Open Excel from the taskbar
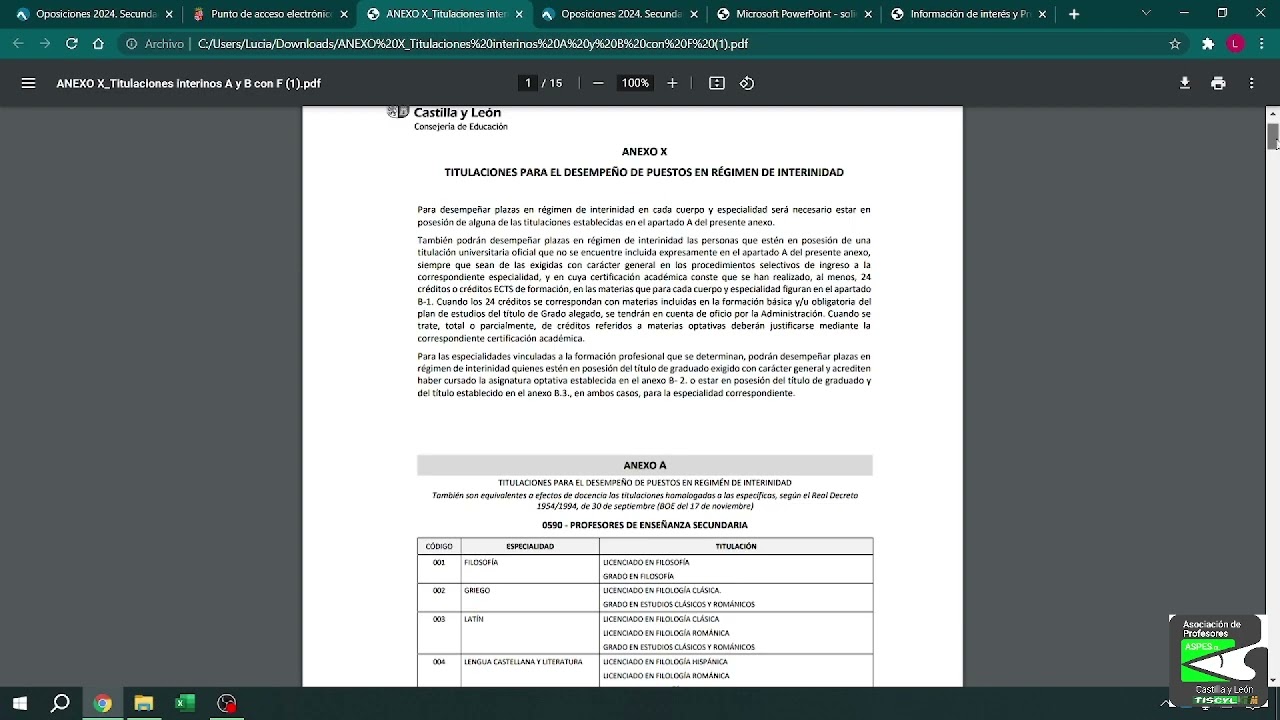This screenshot has height=720, width=1280. click(x=184, y=703)
